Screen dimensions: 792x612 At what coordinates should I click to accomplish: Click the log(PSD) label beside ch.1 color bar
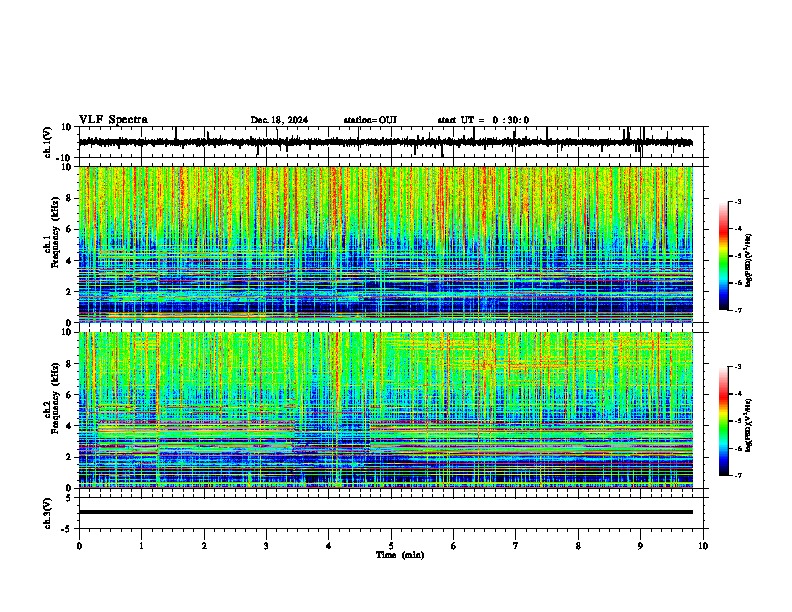click(748, 261)
